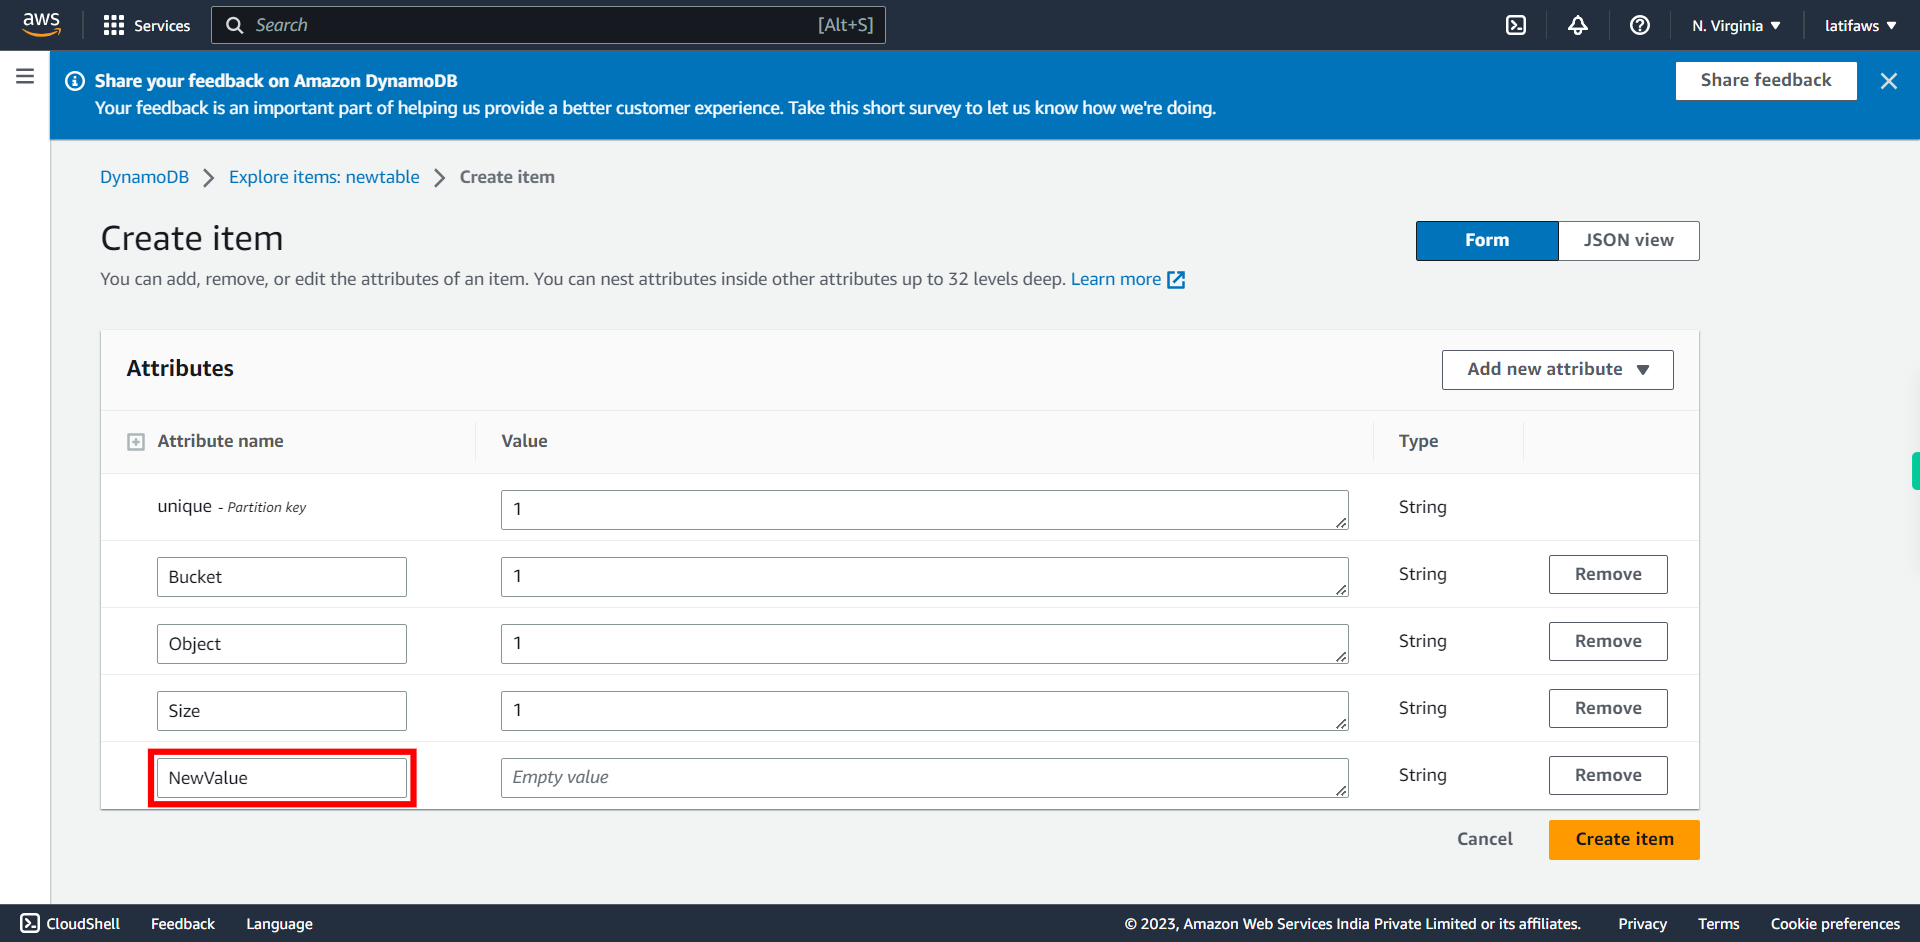1920x942 pixels.
Task: Open Cookie preferences in the footer
Action: click(1835, 924)
